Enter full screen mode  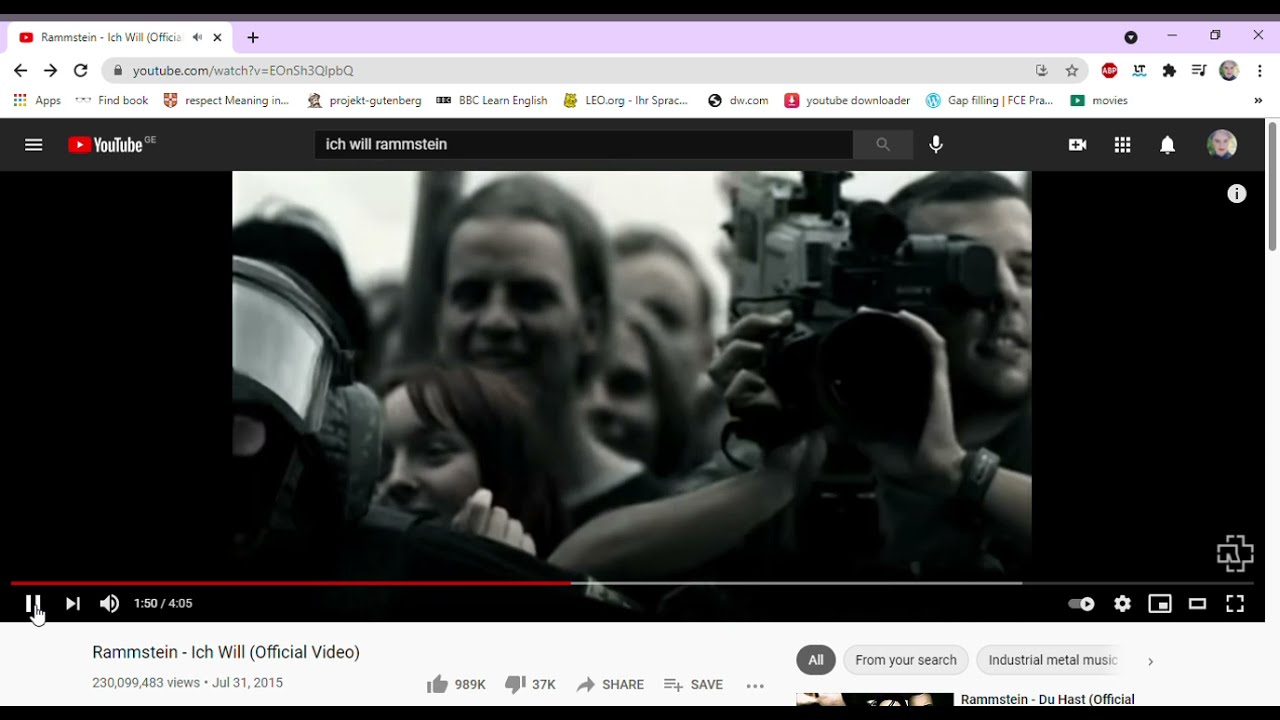pyautogui.click(x=1235, y=603)
